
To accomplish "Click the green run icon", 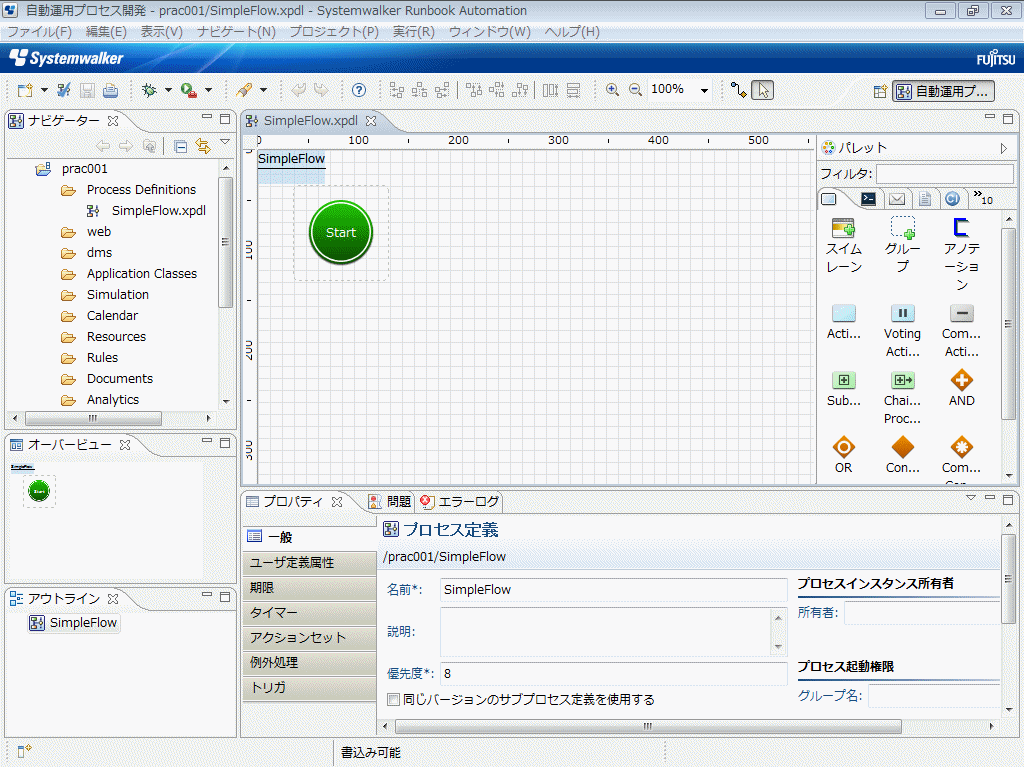I will [189, 90].
